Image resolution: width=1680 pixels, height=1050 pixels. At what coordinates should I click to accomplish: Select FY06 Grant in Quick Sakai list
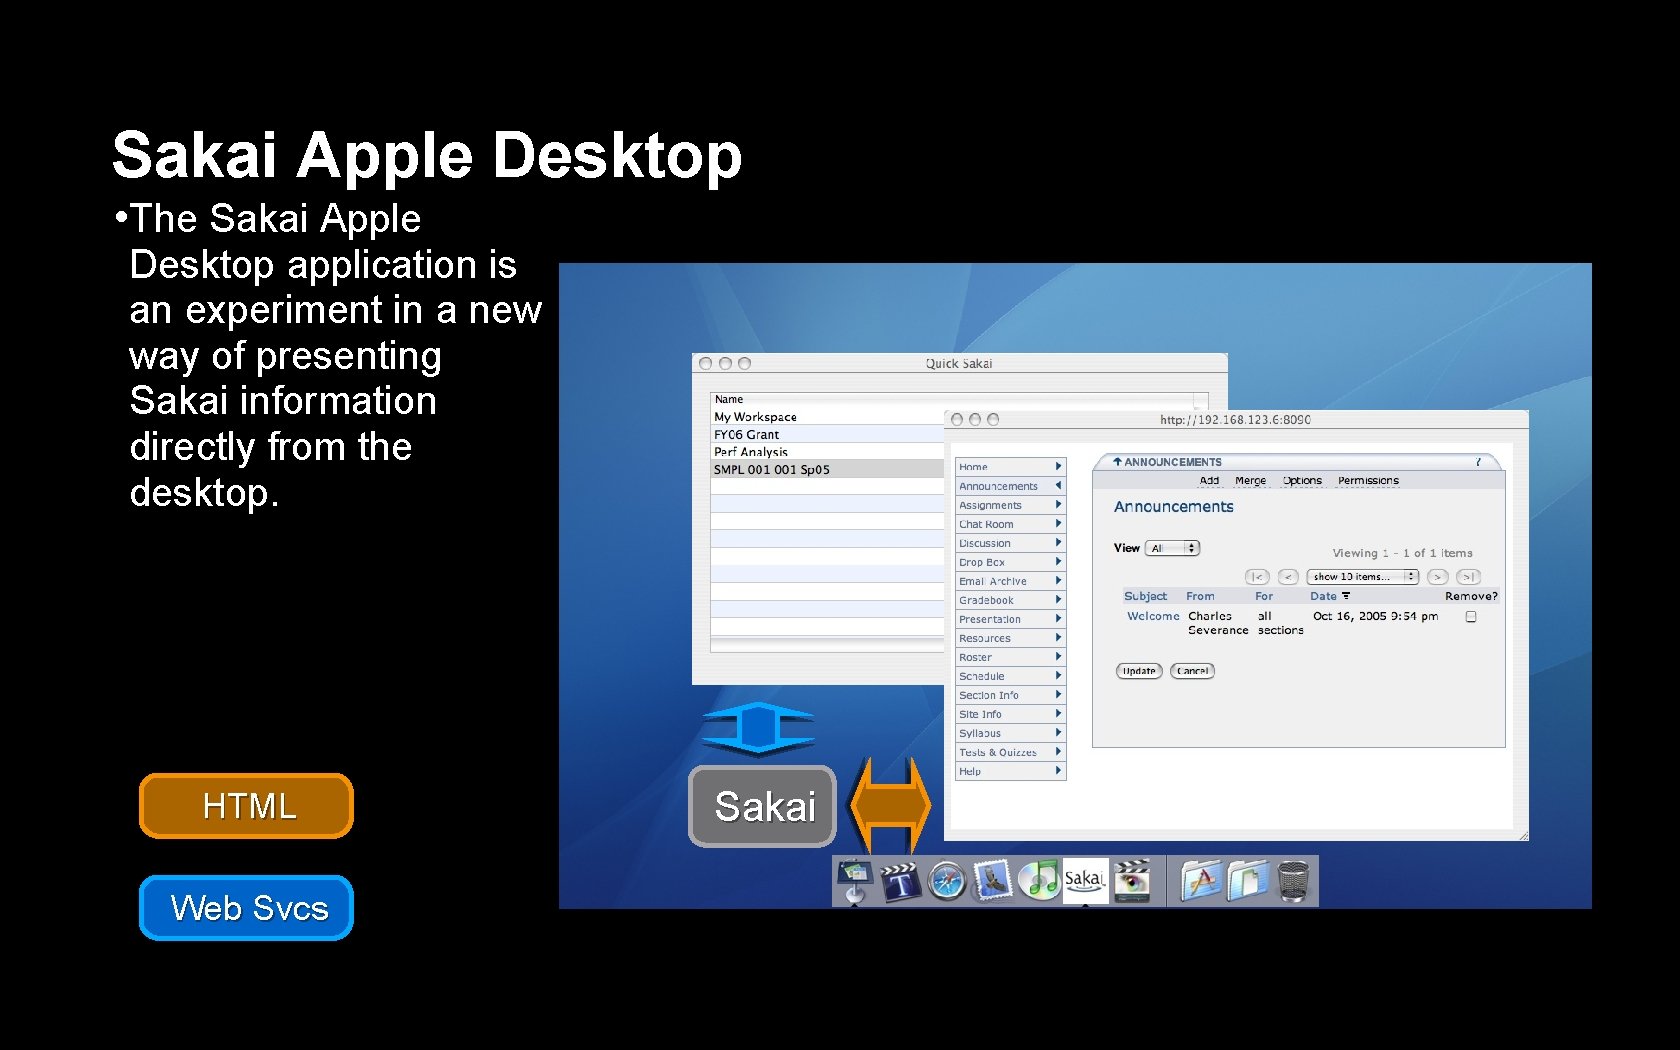[827, 434]
